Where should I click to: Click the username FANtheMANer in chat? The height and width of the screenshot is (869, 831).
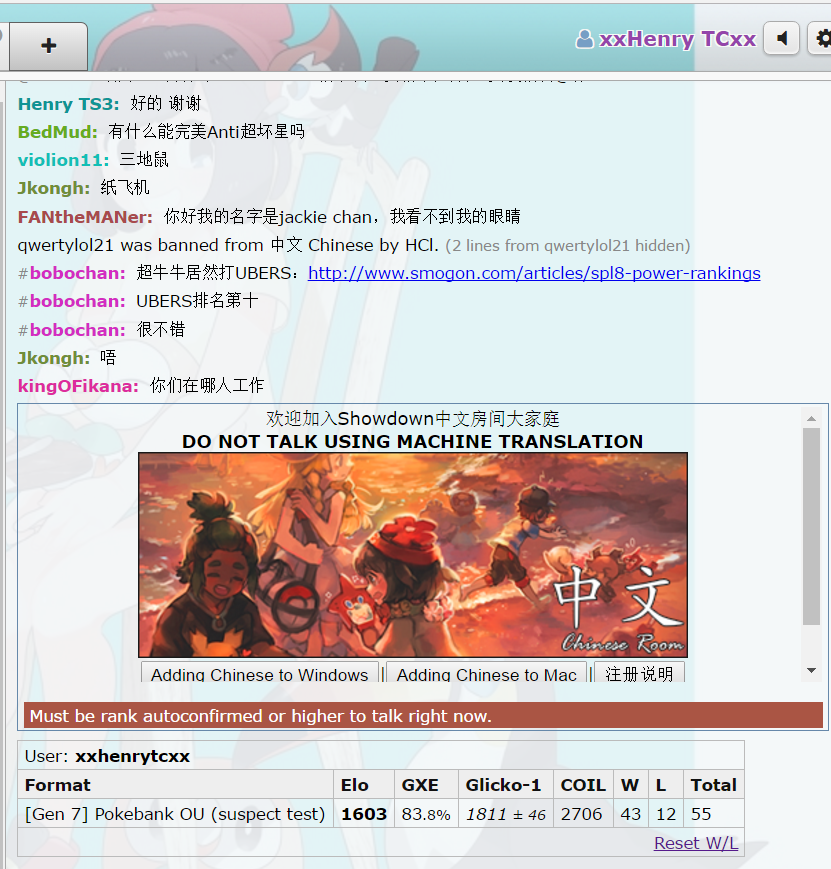(85, 217)
